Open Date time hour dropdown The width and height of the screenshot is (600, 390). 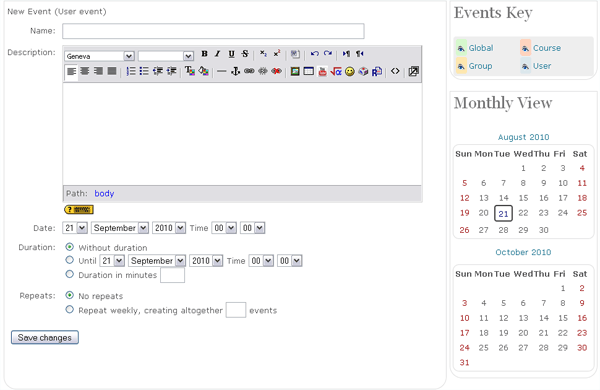[x=224, y=228]
